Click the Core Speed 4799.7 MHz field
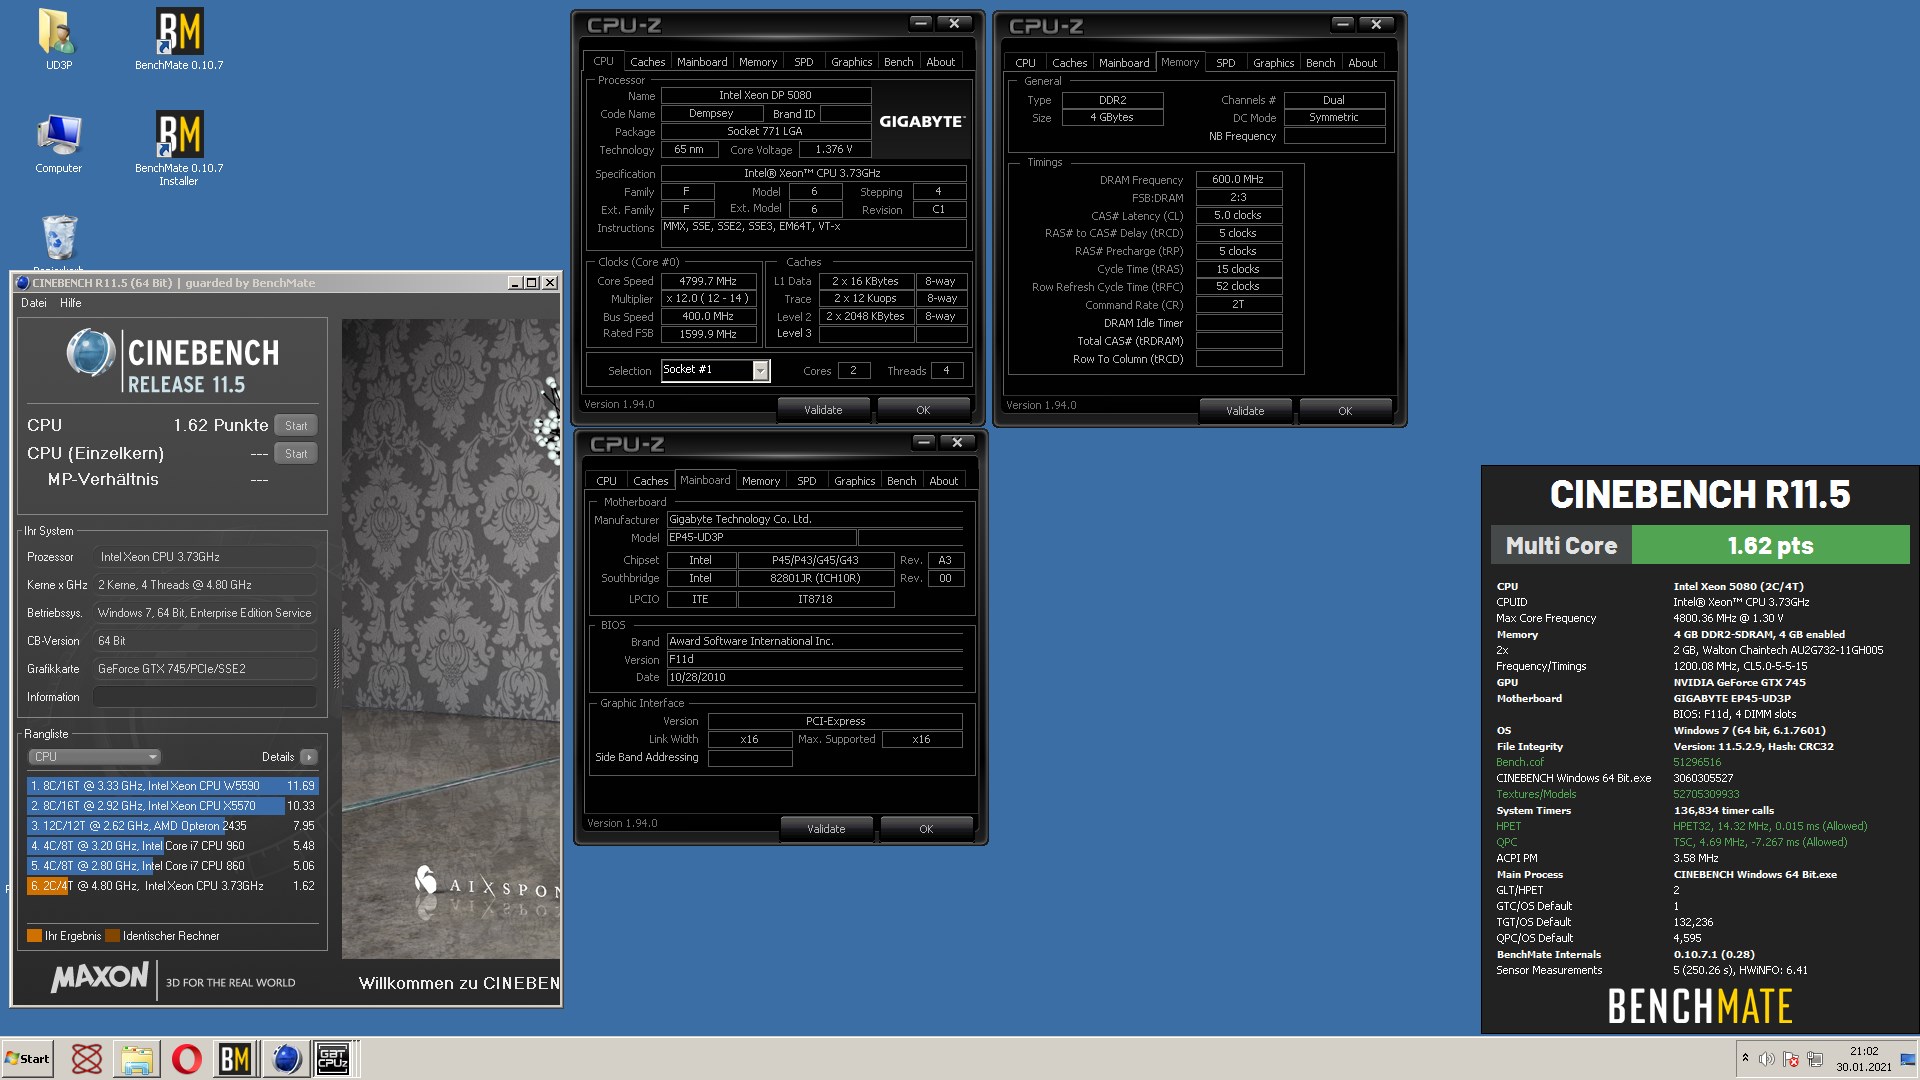The width and height of the screenshot is (1920, 1080). [x=707, y=282]
